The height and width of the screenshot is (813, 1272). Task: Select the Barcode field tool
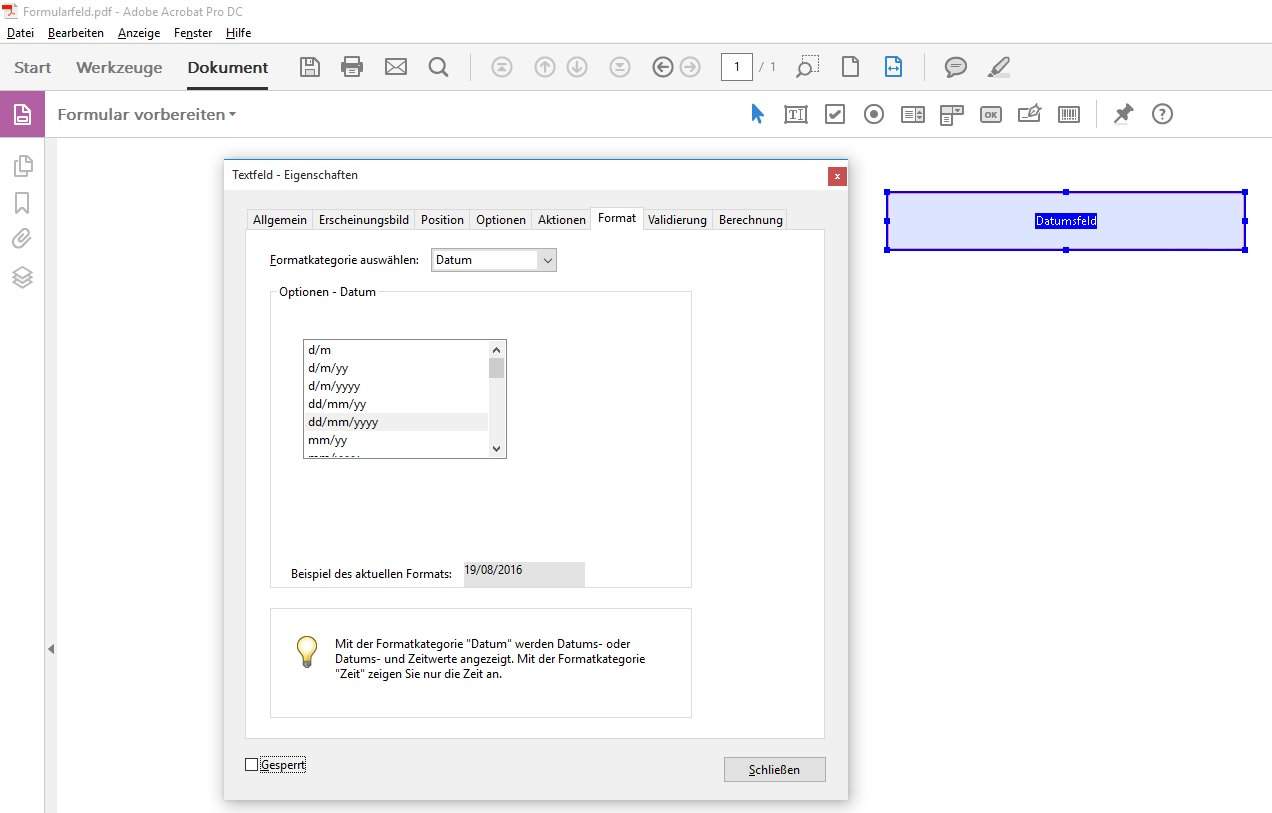pyautogui.click(x=1068, y=114)
